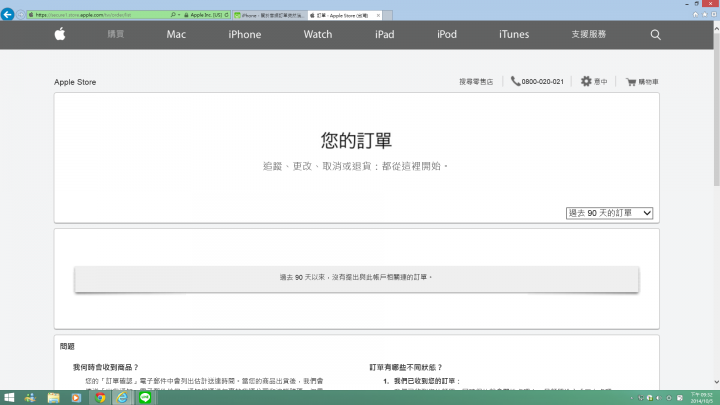Open the search magnifier in Apple navigation

click(x=655, y=34)
